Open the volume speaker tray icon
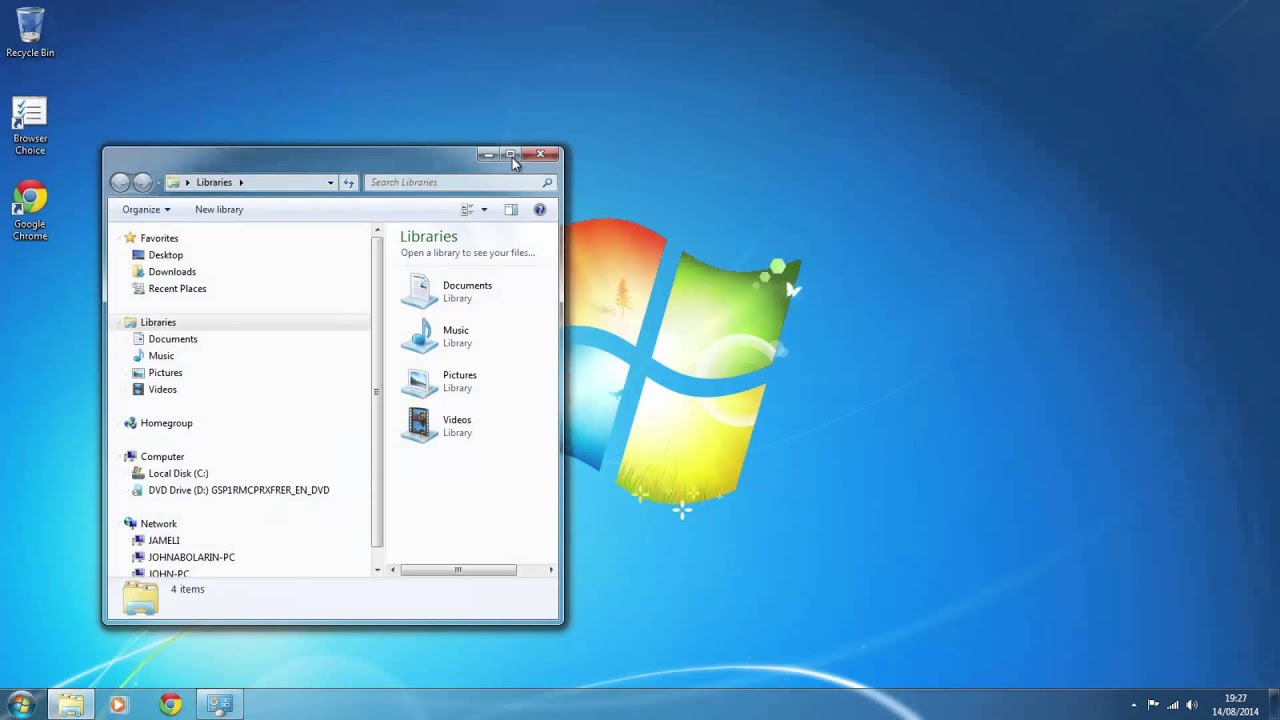 coord(1191,704)
